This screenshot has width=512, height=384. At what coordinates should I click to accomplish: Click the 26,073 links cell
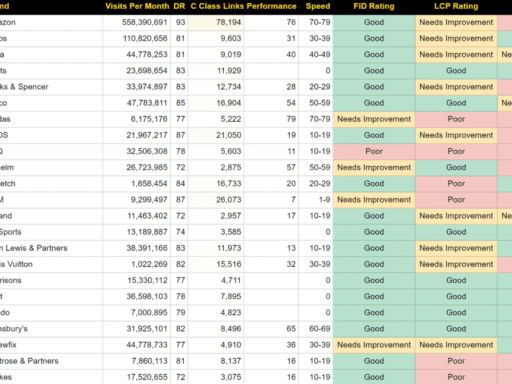[216, 200]
